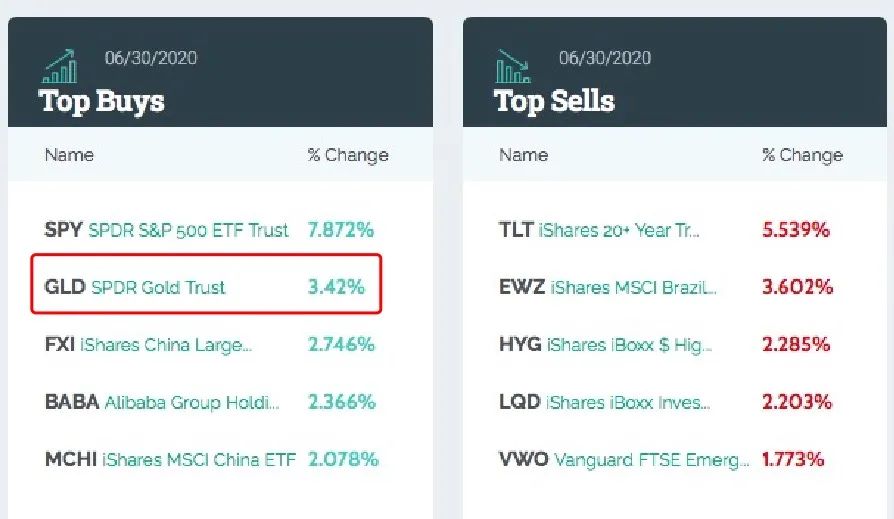
Task: Select the GLD SPDR Gold Trust entry
Action: pos(135,287)
